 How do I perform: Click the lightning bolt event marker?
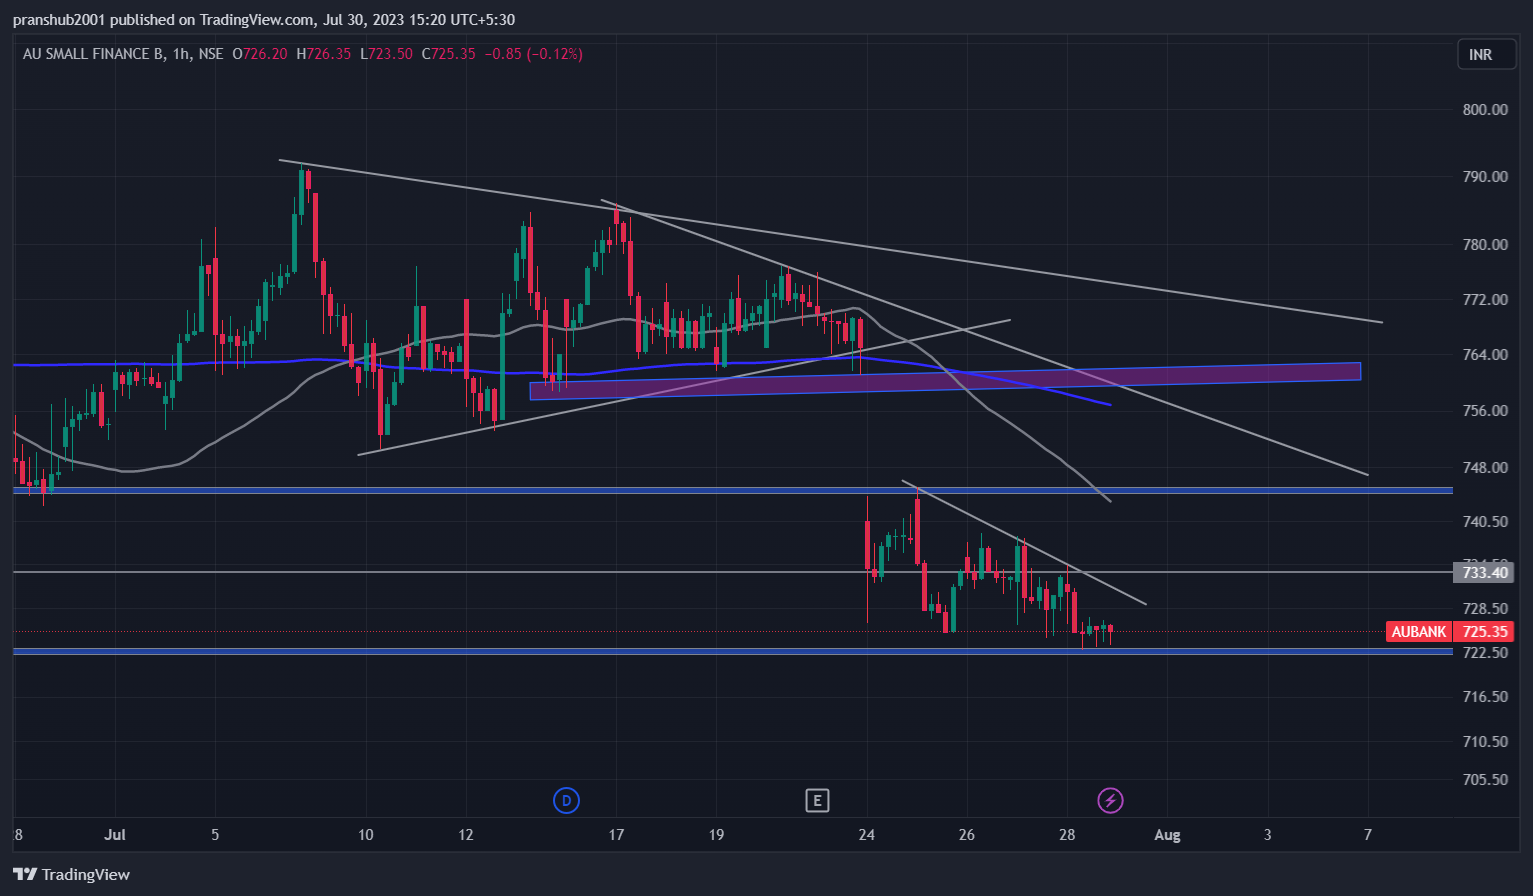1110,800
